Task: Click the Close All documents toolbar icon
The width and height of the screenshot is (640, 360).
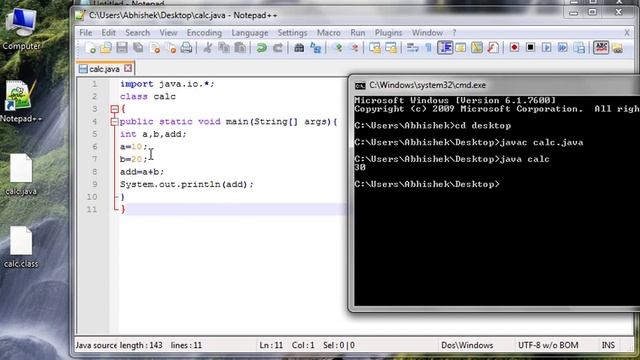Action: click(171, 48)
